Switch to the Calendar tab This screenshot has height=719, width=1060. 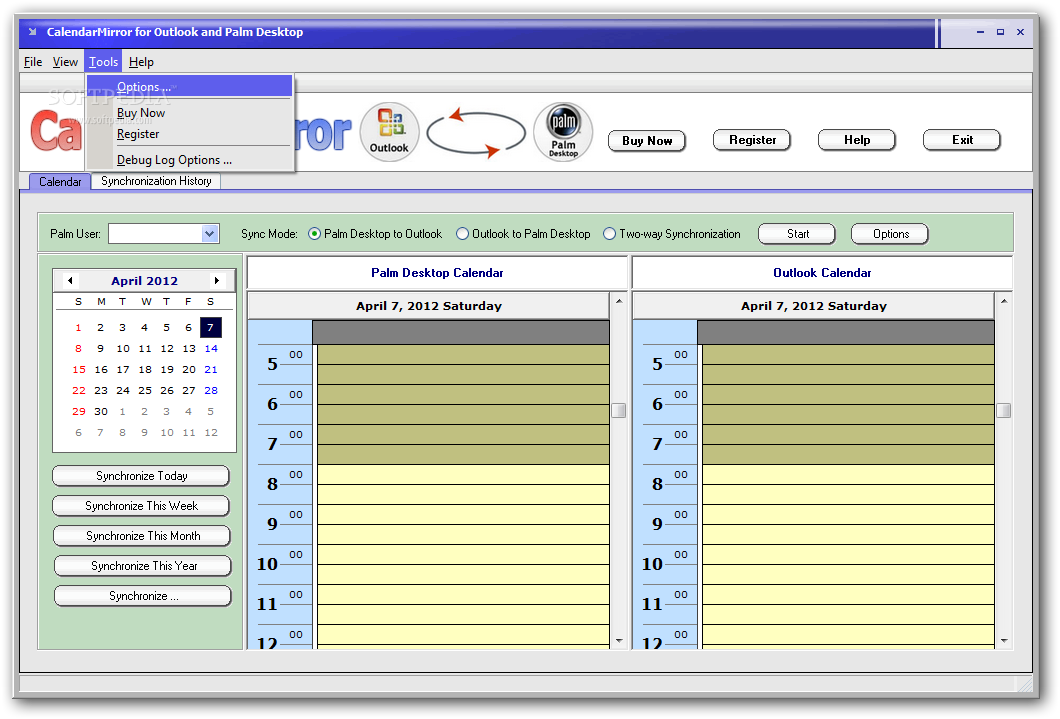[x=60, y=182]
